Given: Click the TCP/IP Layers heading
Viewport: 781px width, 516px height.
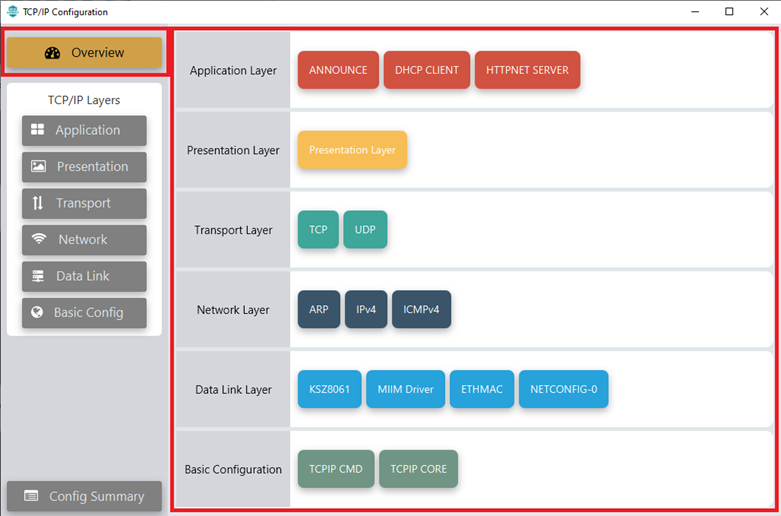Looking at the screenshot, I should tap(84, 100).
